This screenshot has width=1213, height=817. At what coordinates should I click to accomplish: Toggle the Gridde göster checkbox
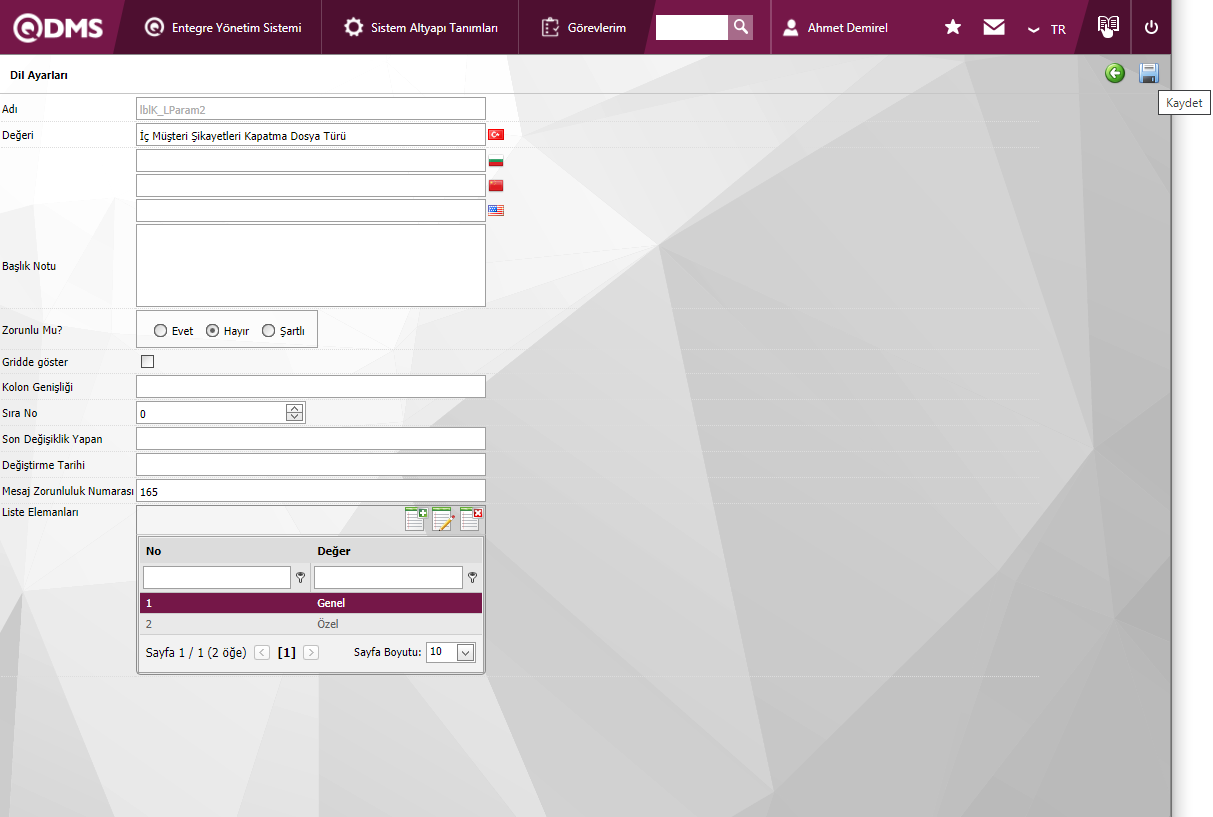tap(148, 362)
